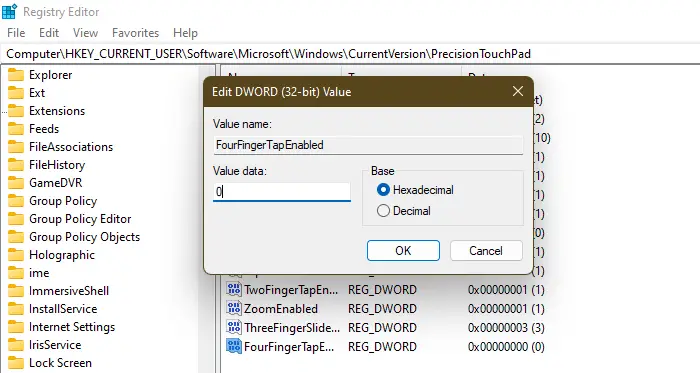
Task: Close the Edit DWORD dialog
Action: click(x=518, y=91)
